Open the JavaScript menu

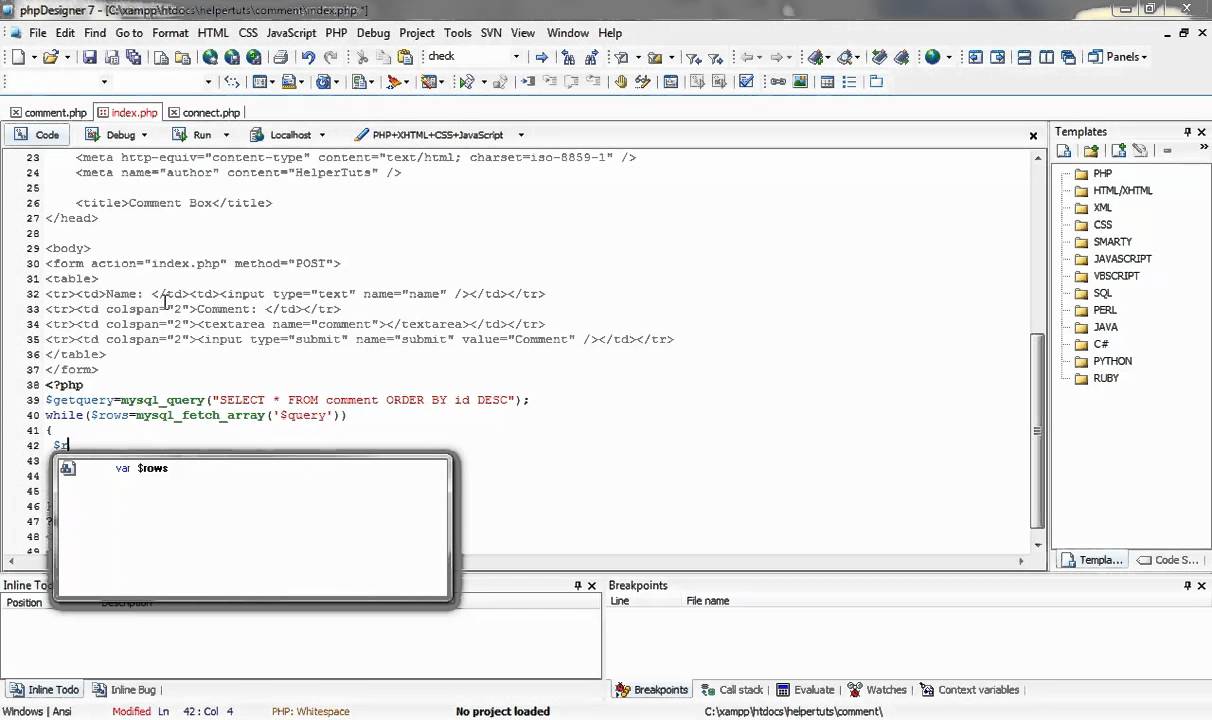pos(291,33)
